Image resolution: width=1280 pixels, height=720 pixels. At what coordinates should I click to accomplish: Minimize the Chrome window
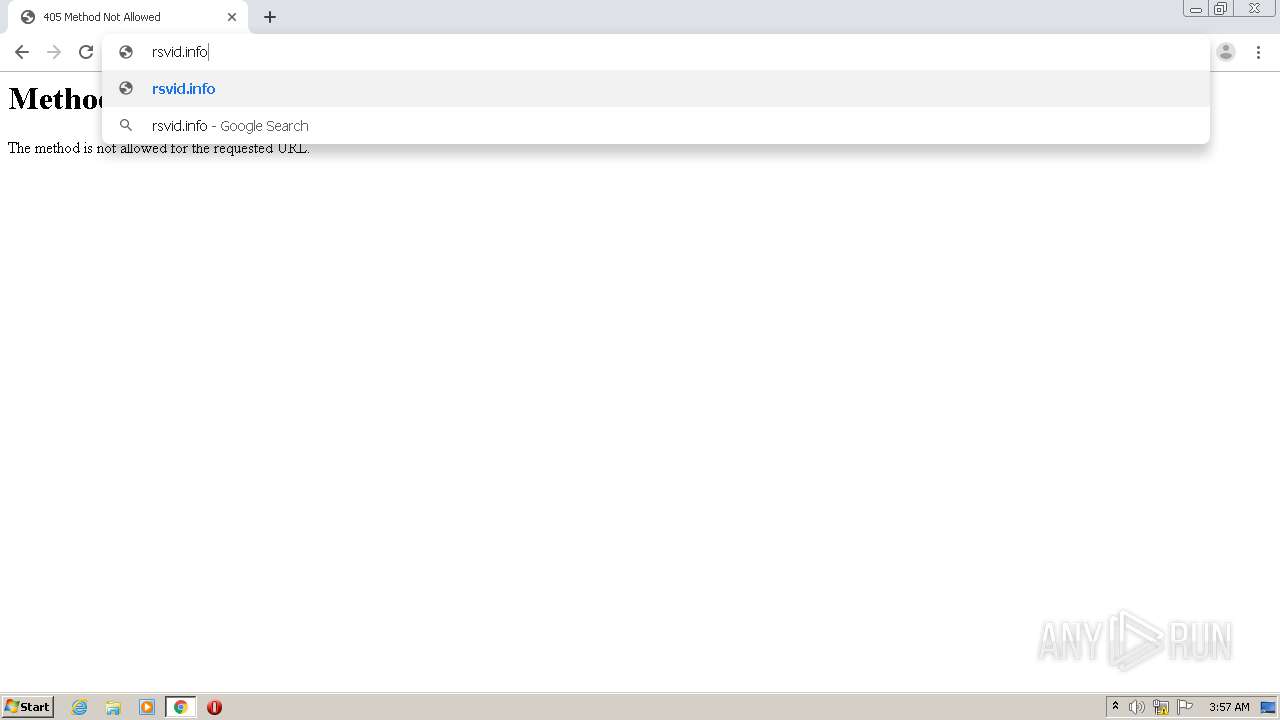pyautogui.click(x=1196, y=9)
